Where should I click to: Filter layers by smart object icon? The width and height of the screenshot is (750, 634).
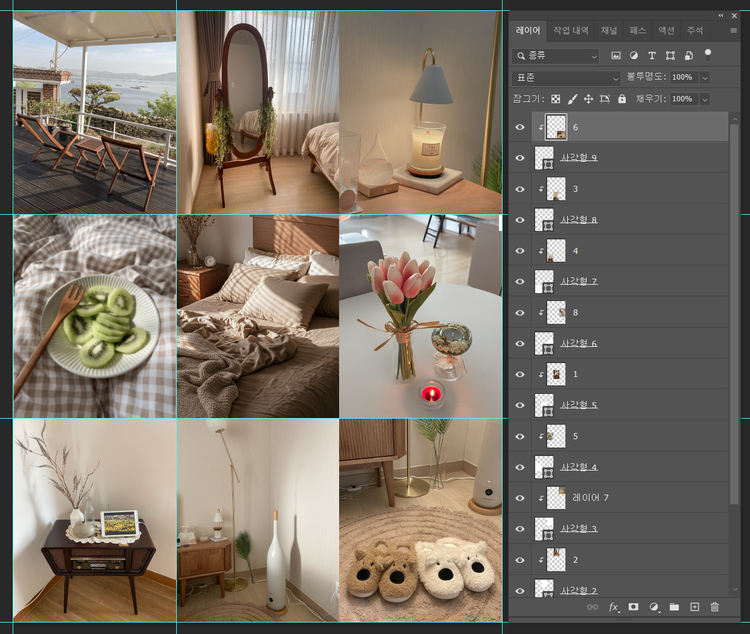(688, 56)
